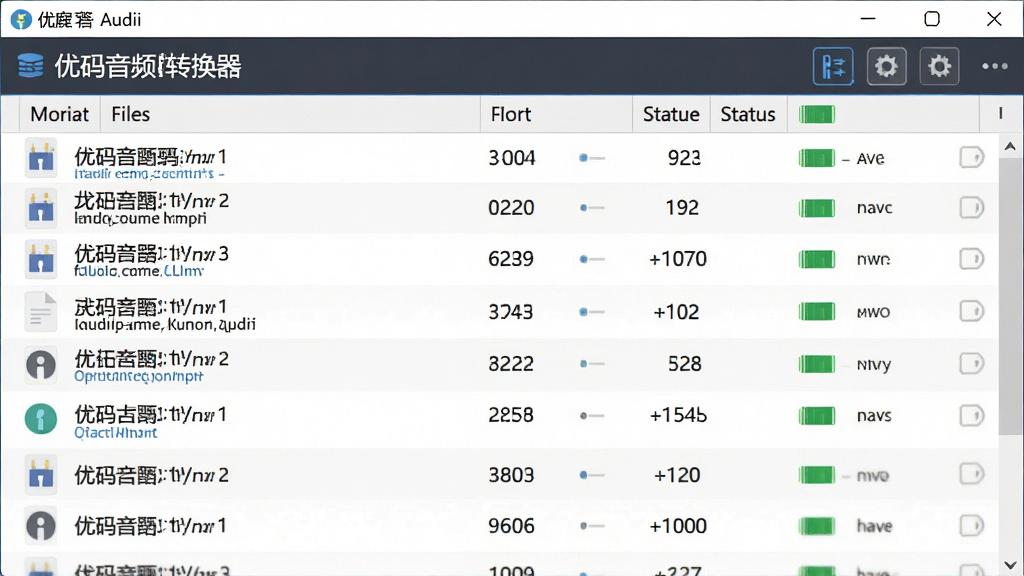Click the dark round icon in the 9606 row
This screenshot has height=576, width=1024.
click(41, 526)
